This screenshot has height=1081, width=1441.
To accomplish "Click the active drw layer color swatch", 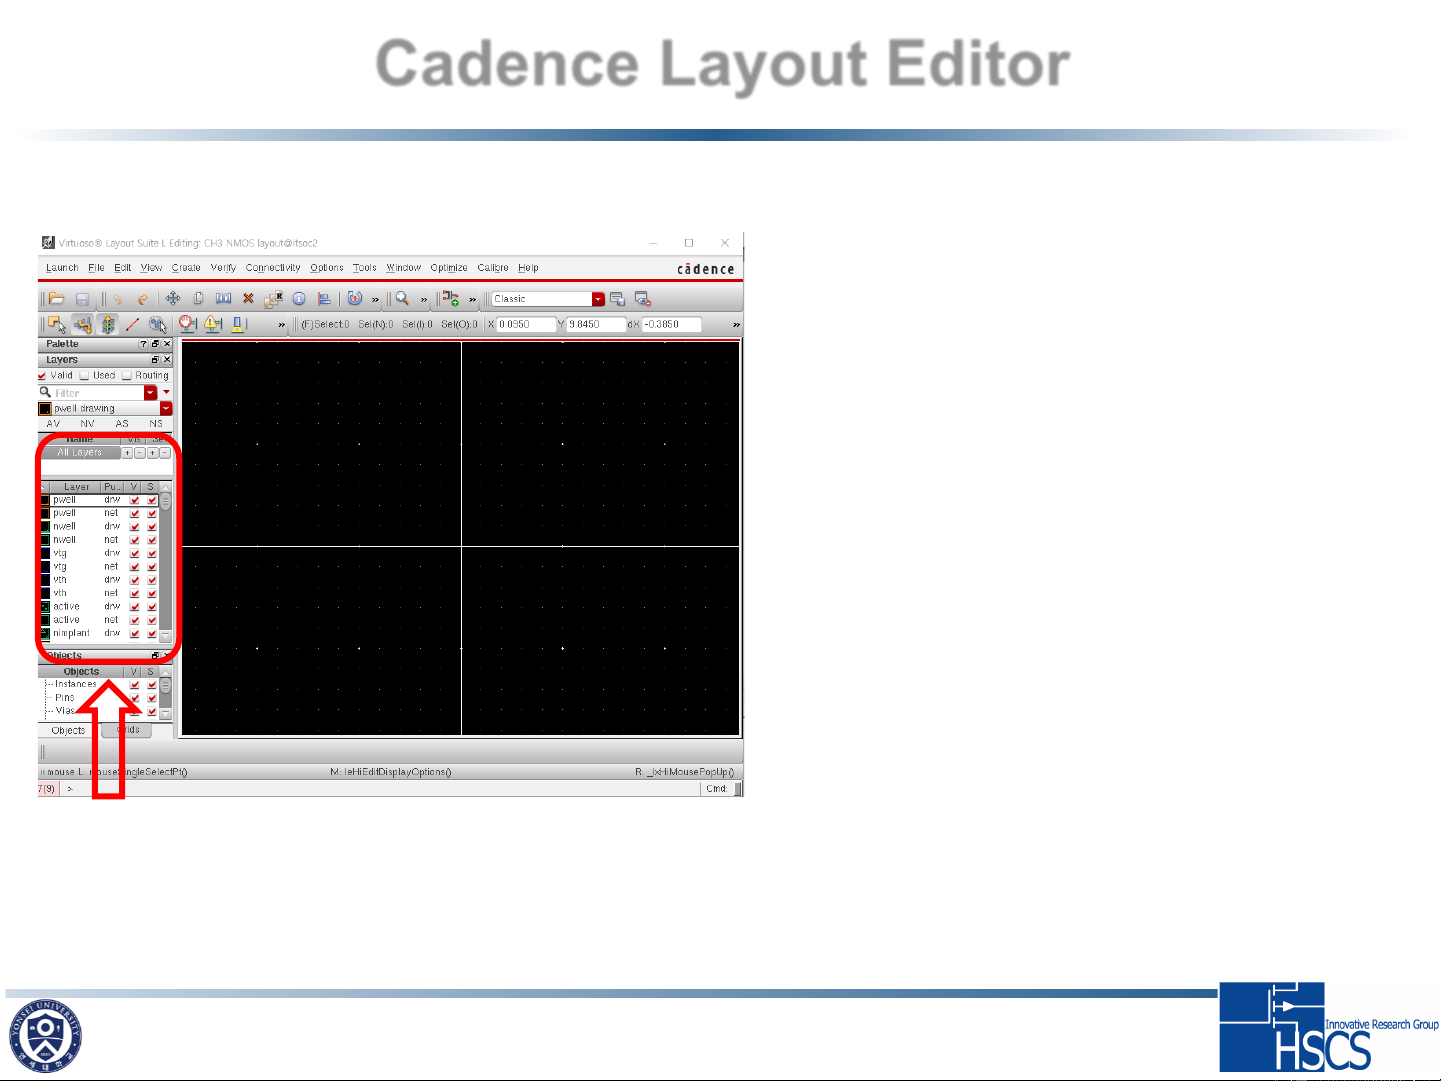I will 45,607.
